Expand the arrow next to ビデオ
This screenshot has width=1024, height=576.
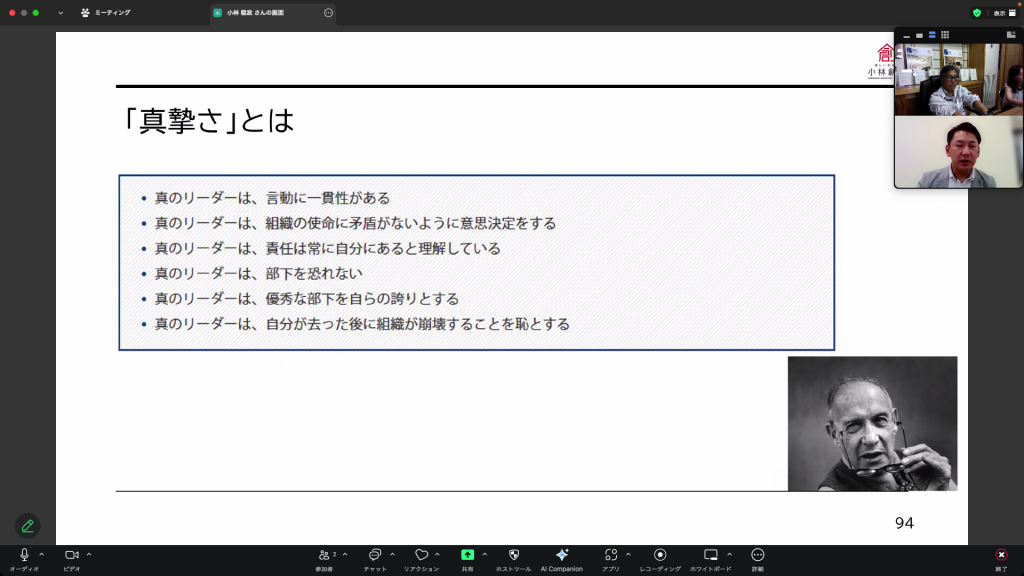pos(89,554)
